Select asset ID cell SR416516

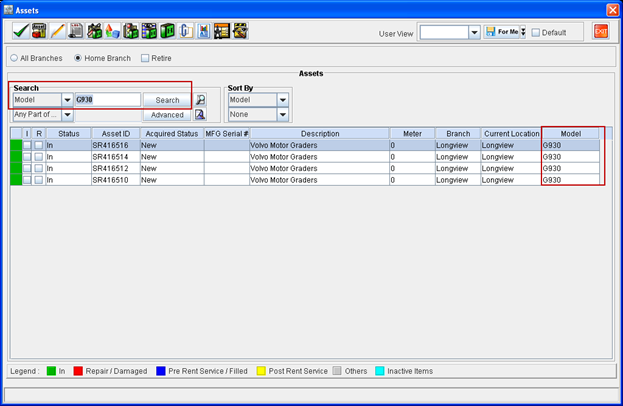click(x=116, y=145)
